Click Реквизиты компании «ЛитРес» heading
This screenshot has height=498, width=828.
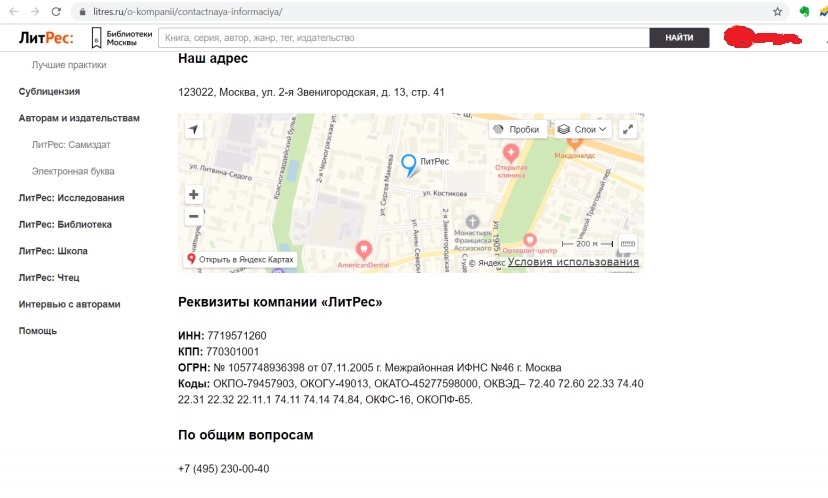click(280, 302)
